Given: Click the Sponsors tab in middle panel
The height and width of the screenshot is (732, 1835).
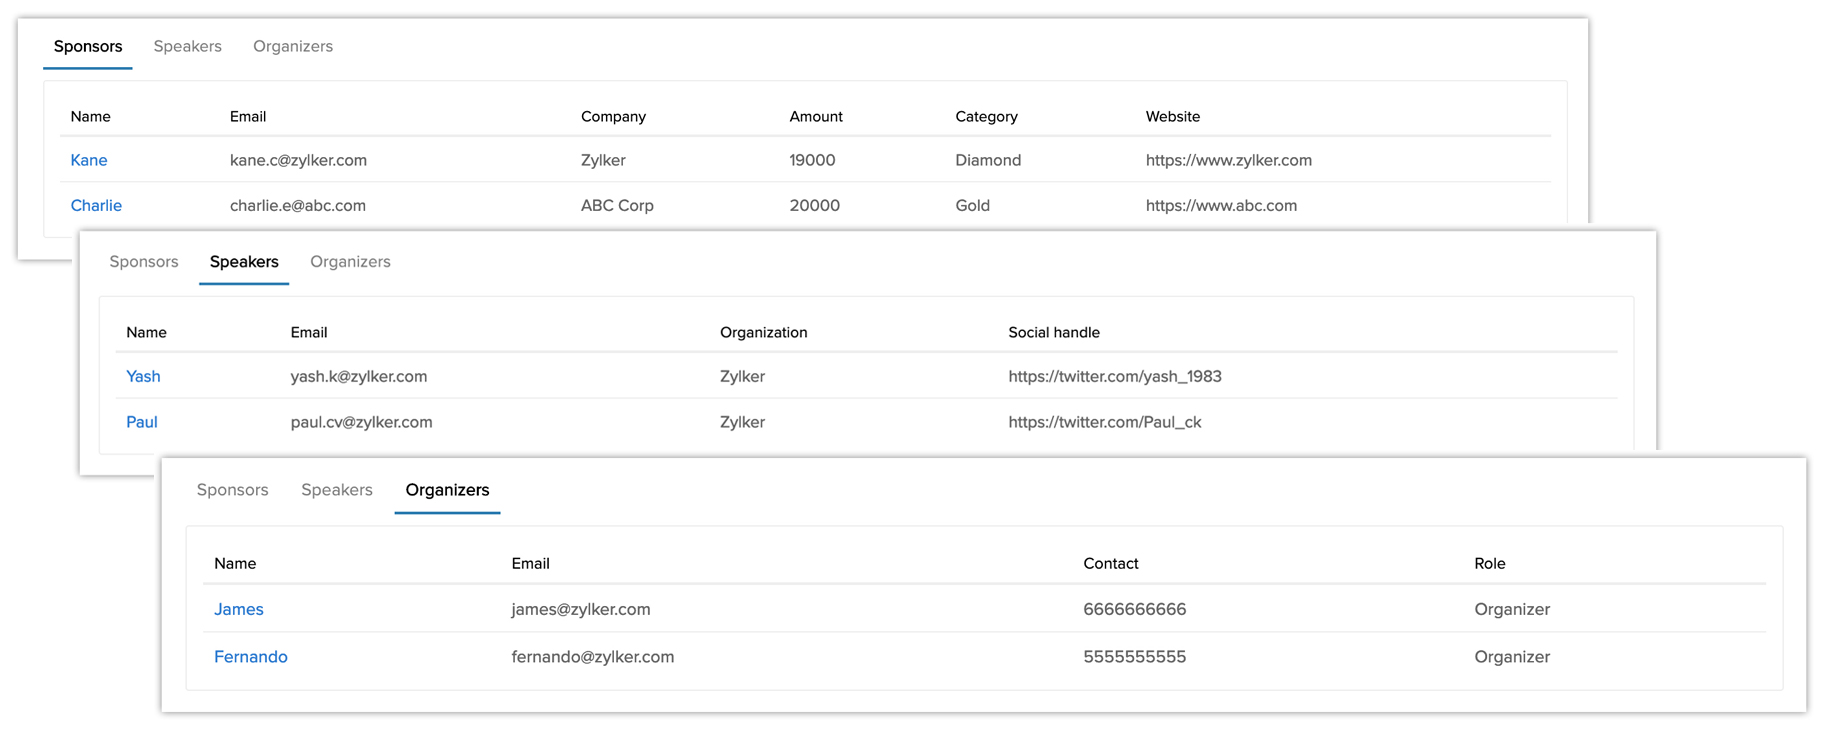Looking at the screenshot, I should pos(144,262).
